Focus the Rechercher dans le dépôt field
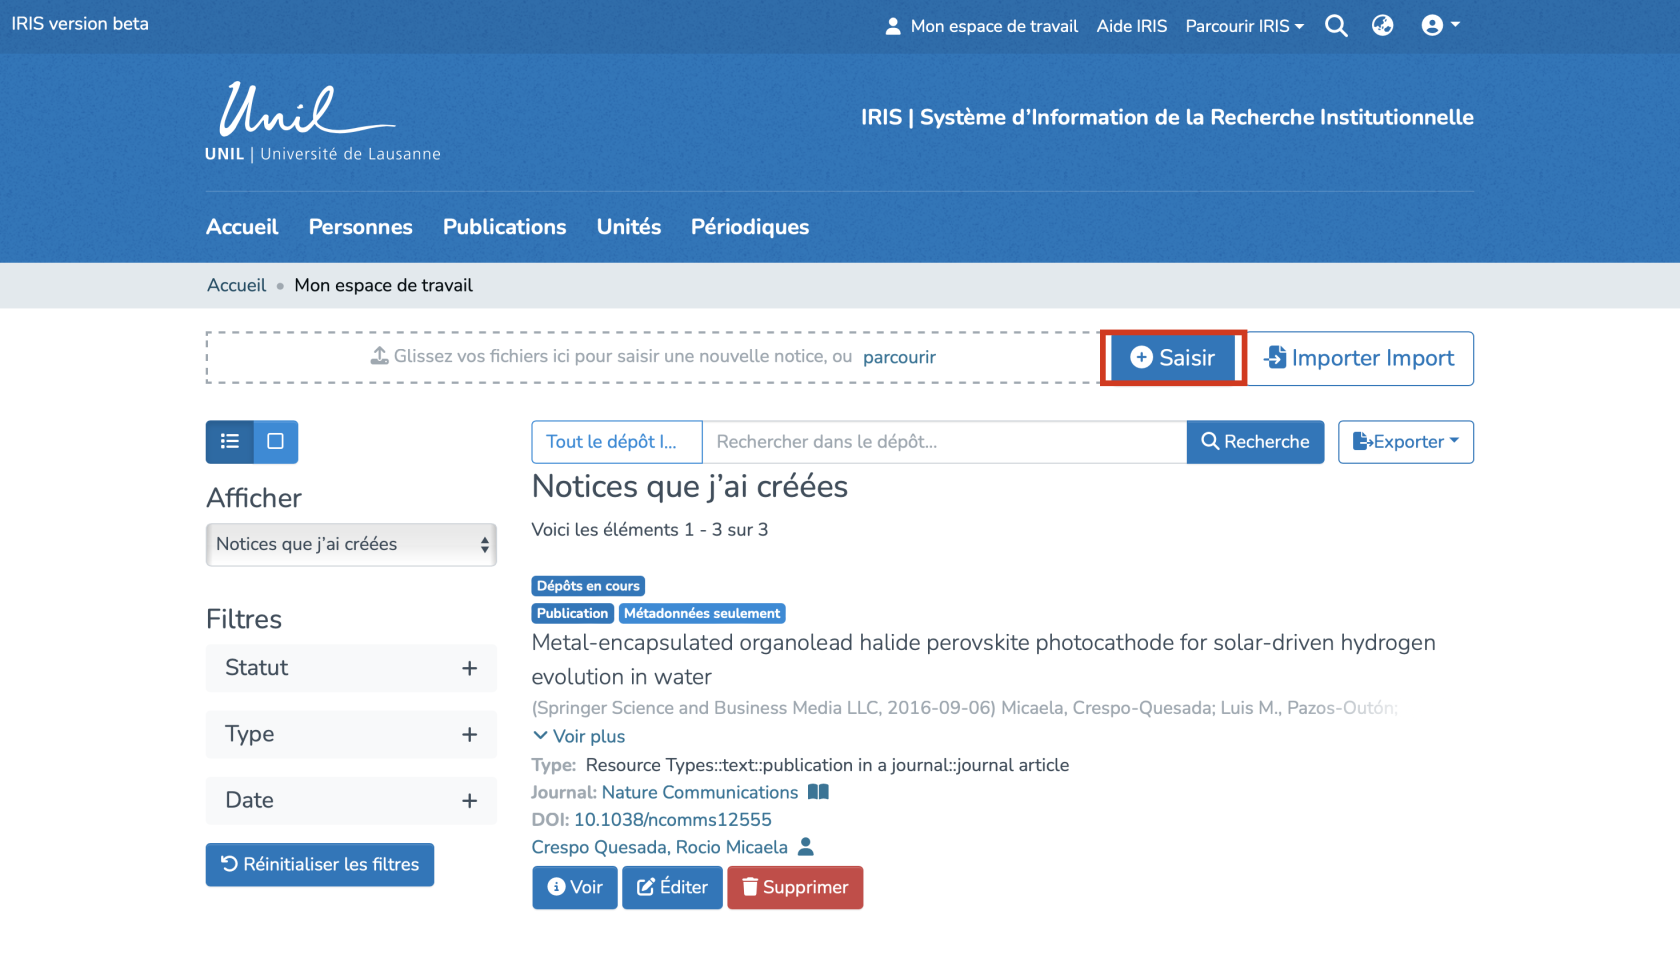Screen dimensions: 1680x955 tap(943, 442)
